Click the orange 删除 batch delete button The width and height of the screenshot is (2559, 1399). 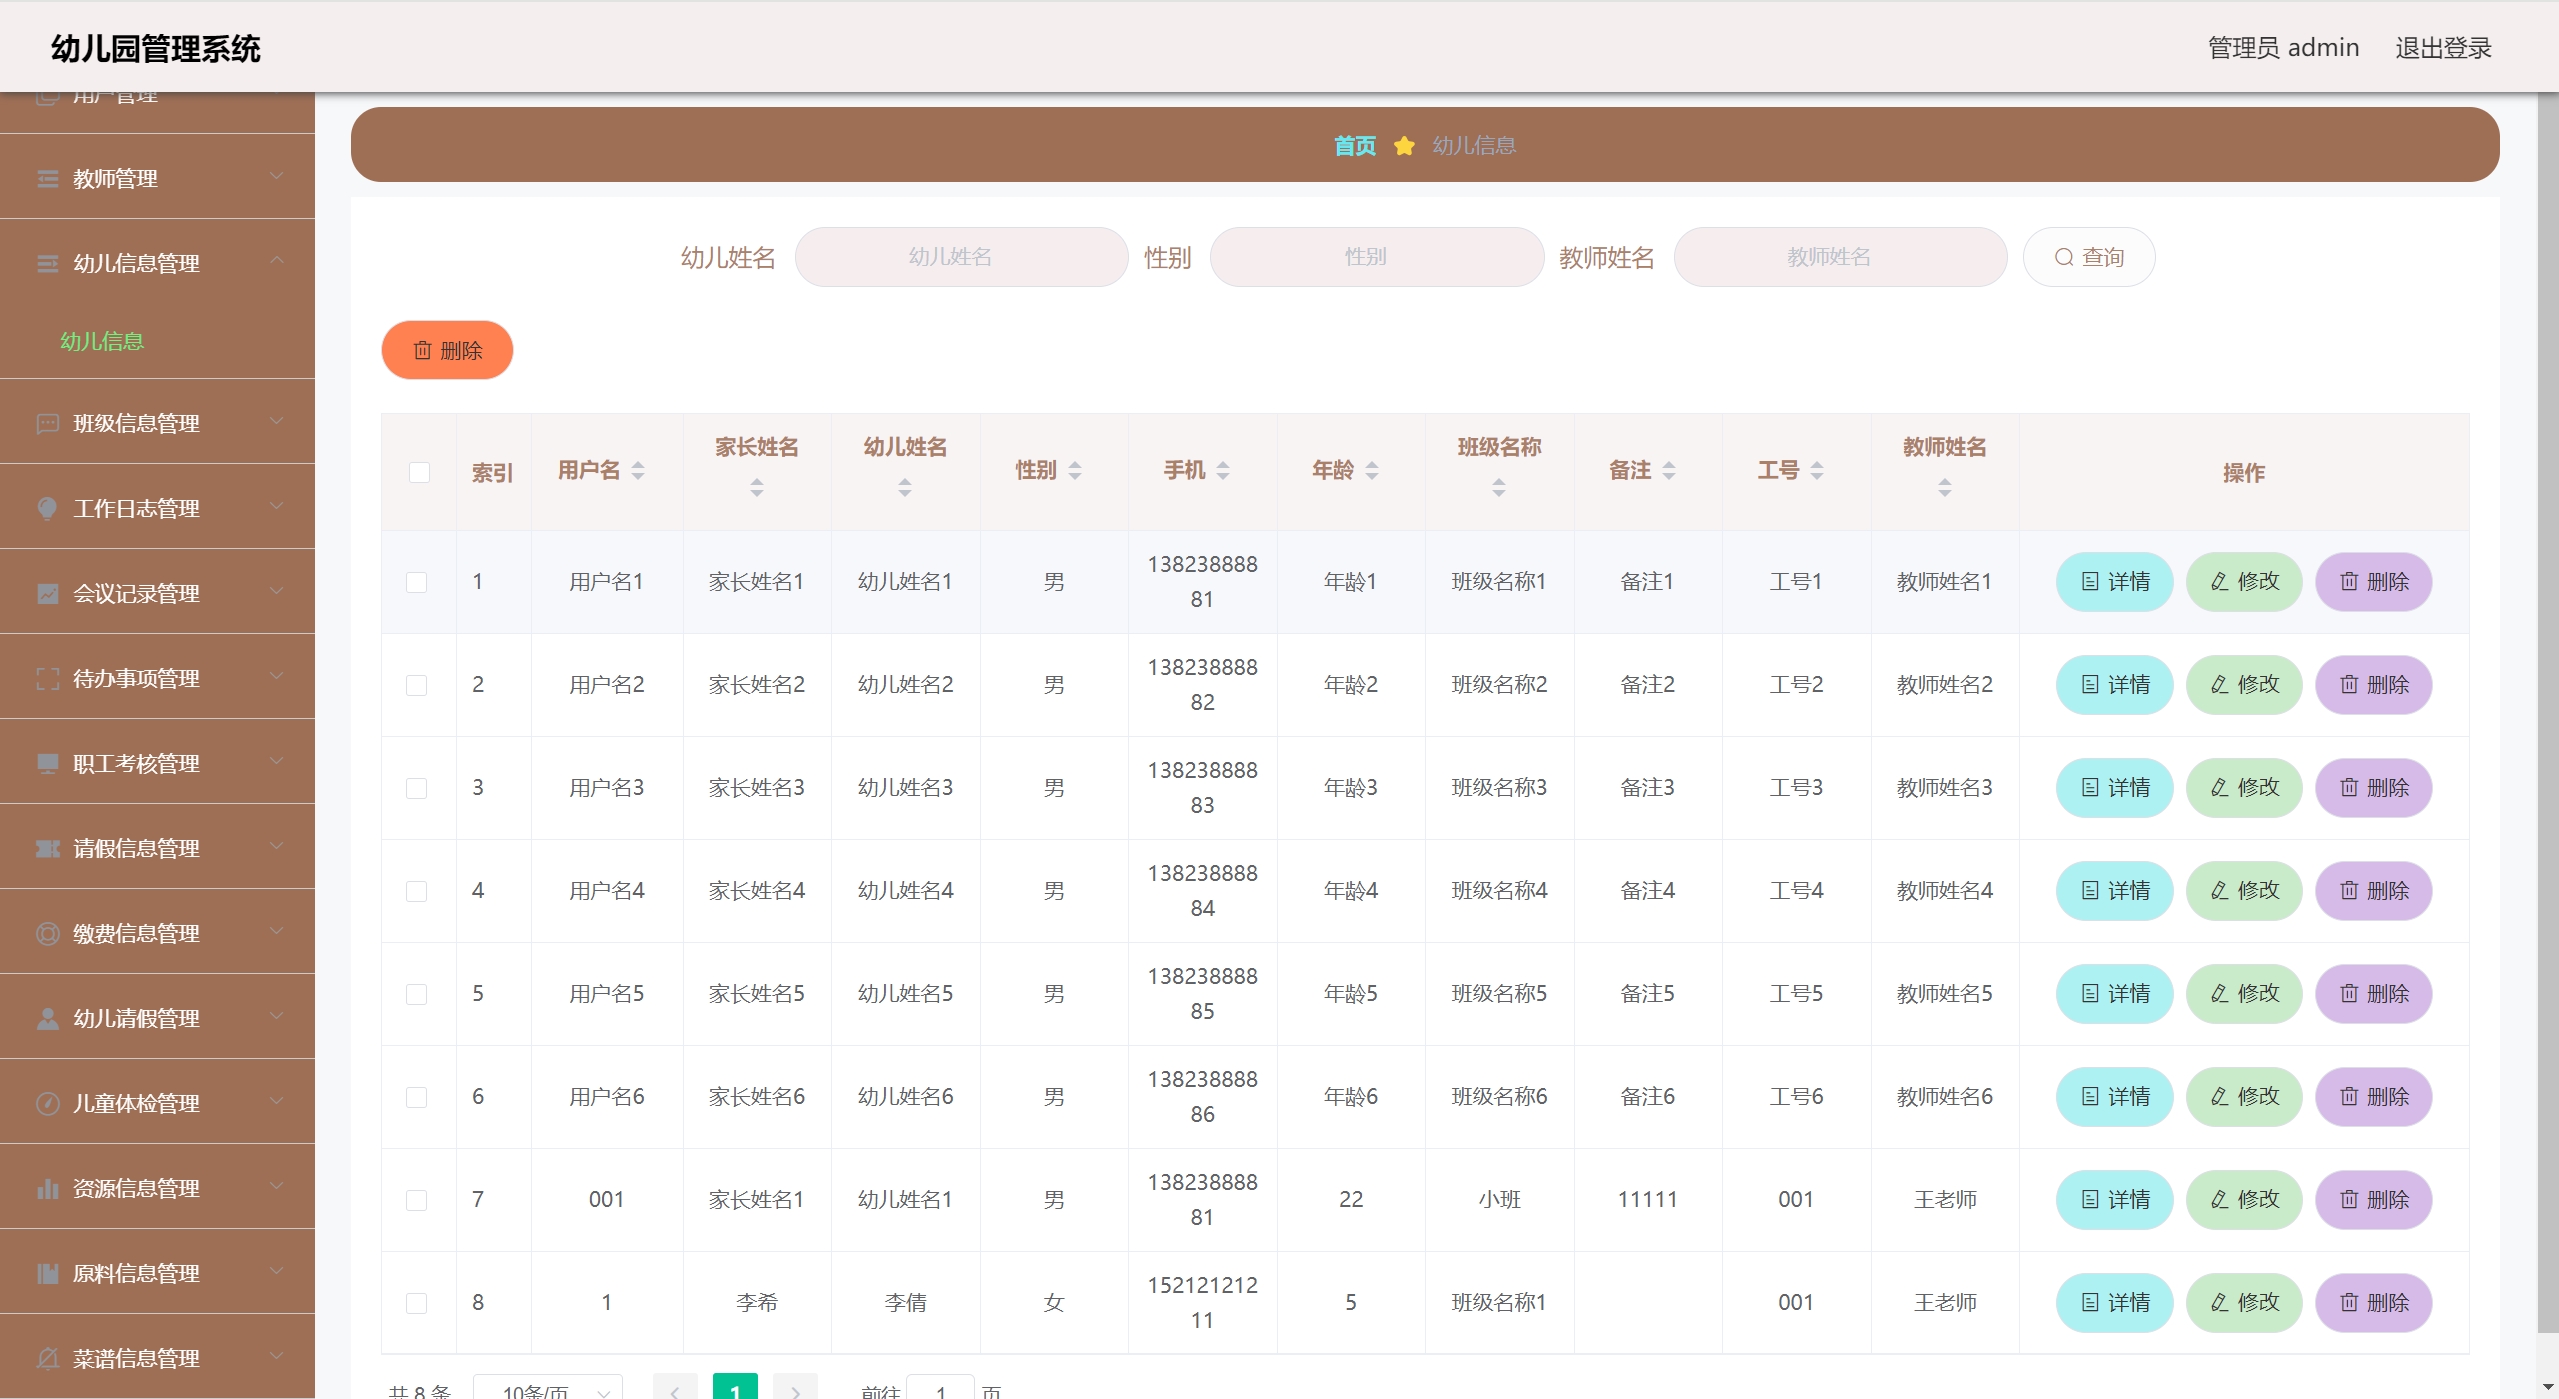point(447,350)
